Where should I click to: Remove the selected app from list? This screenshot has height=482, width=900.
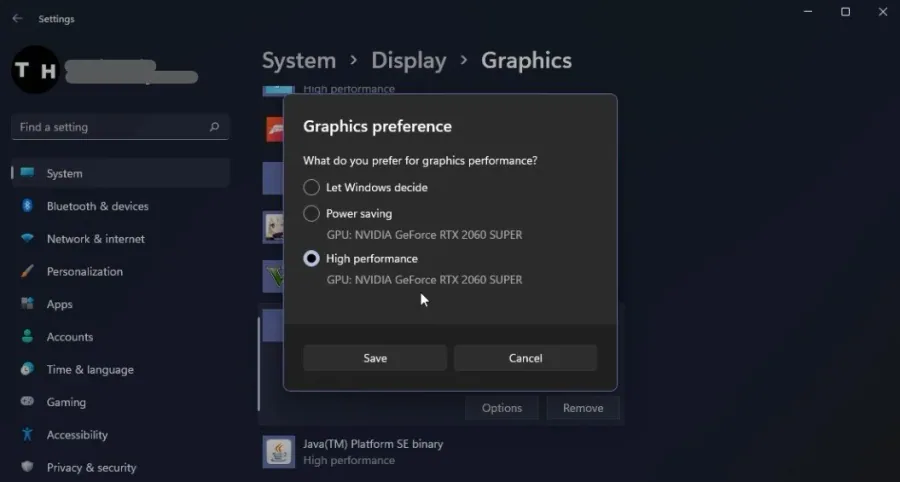pyautogui.click(x=583, y=408)
